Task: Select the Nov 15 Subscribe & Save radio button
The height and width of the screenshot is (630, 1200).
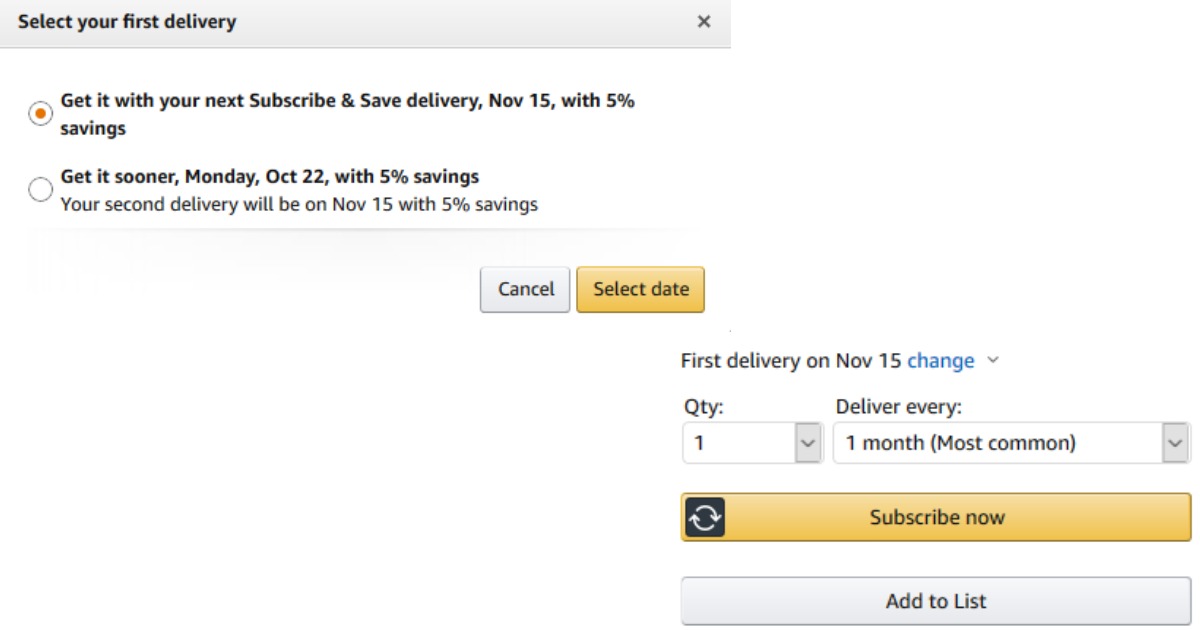Action: [41, 114]
